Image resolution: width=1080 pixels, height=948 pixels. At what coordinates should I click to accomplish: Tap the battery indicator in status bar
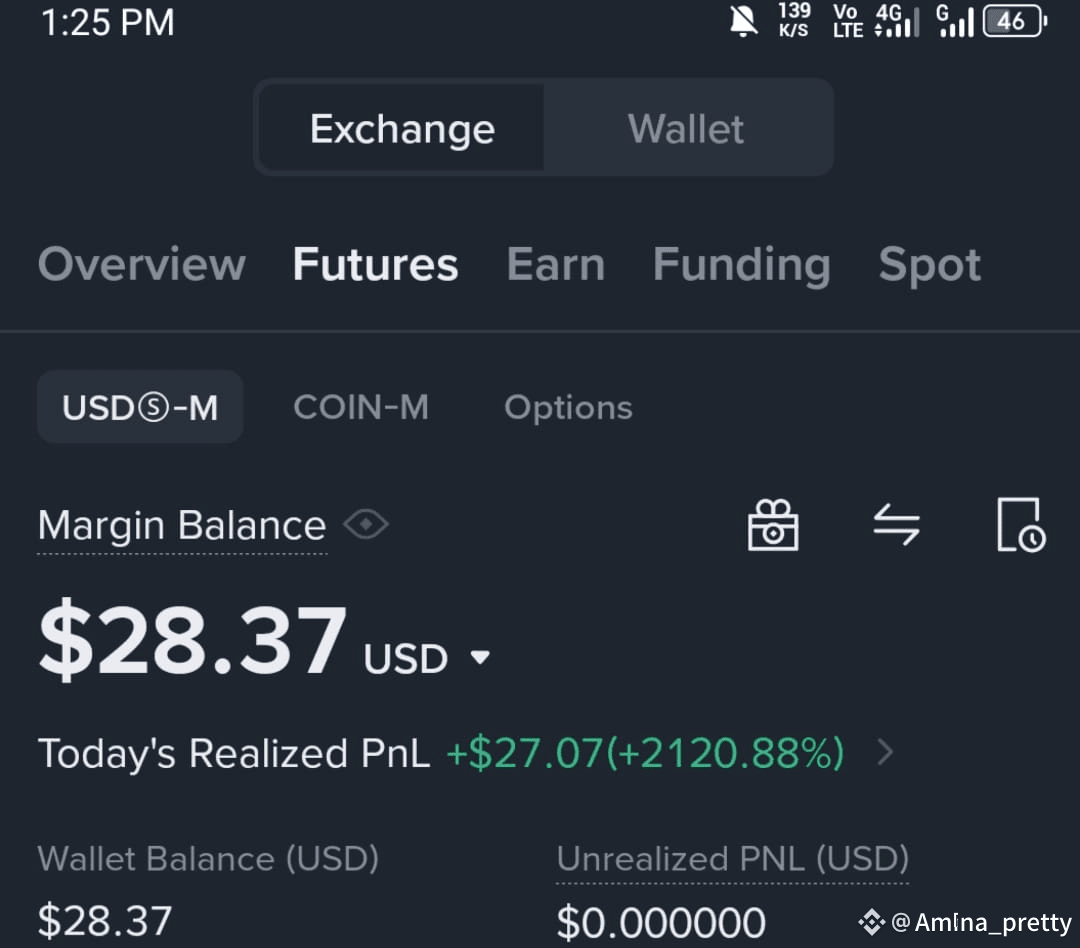(1014, 20)
